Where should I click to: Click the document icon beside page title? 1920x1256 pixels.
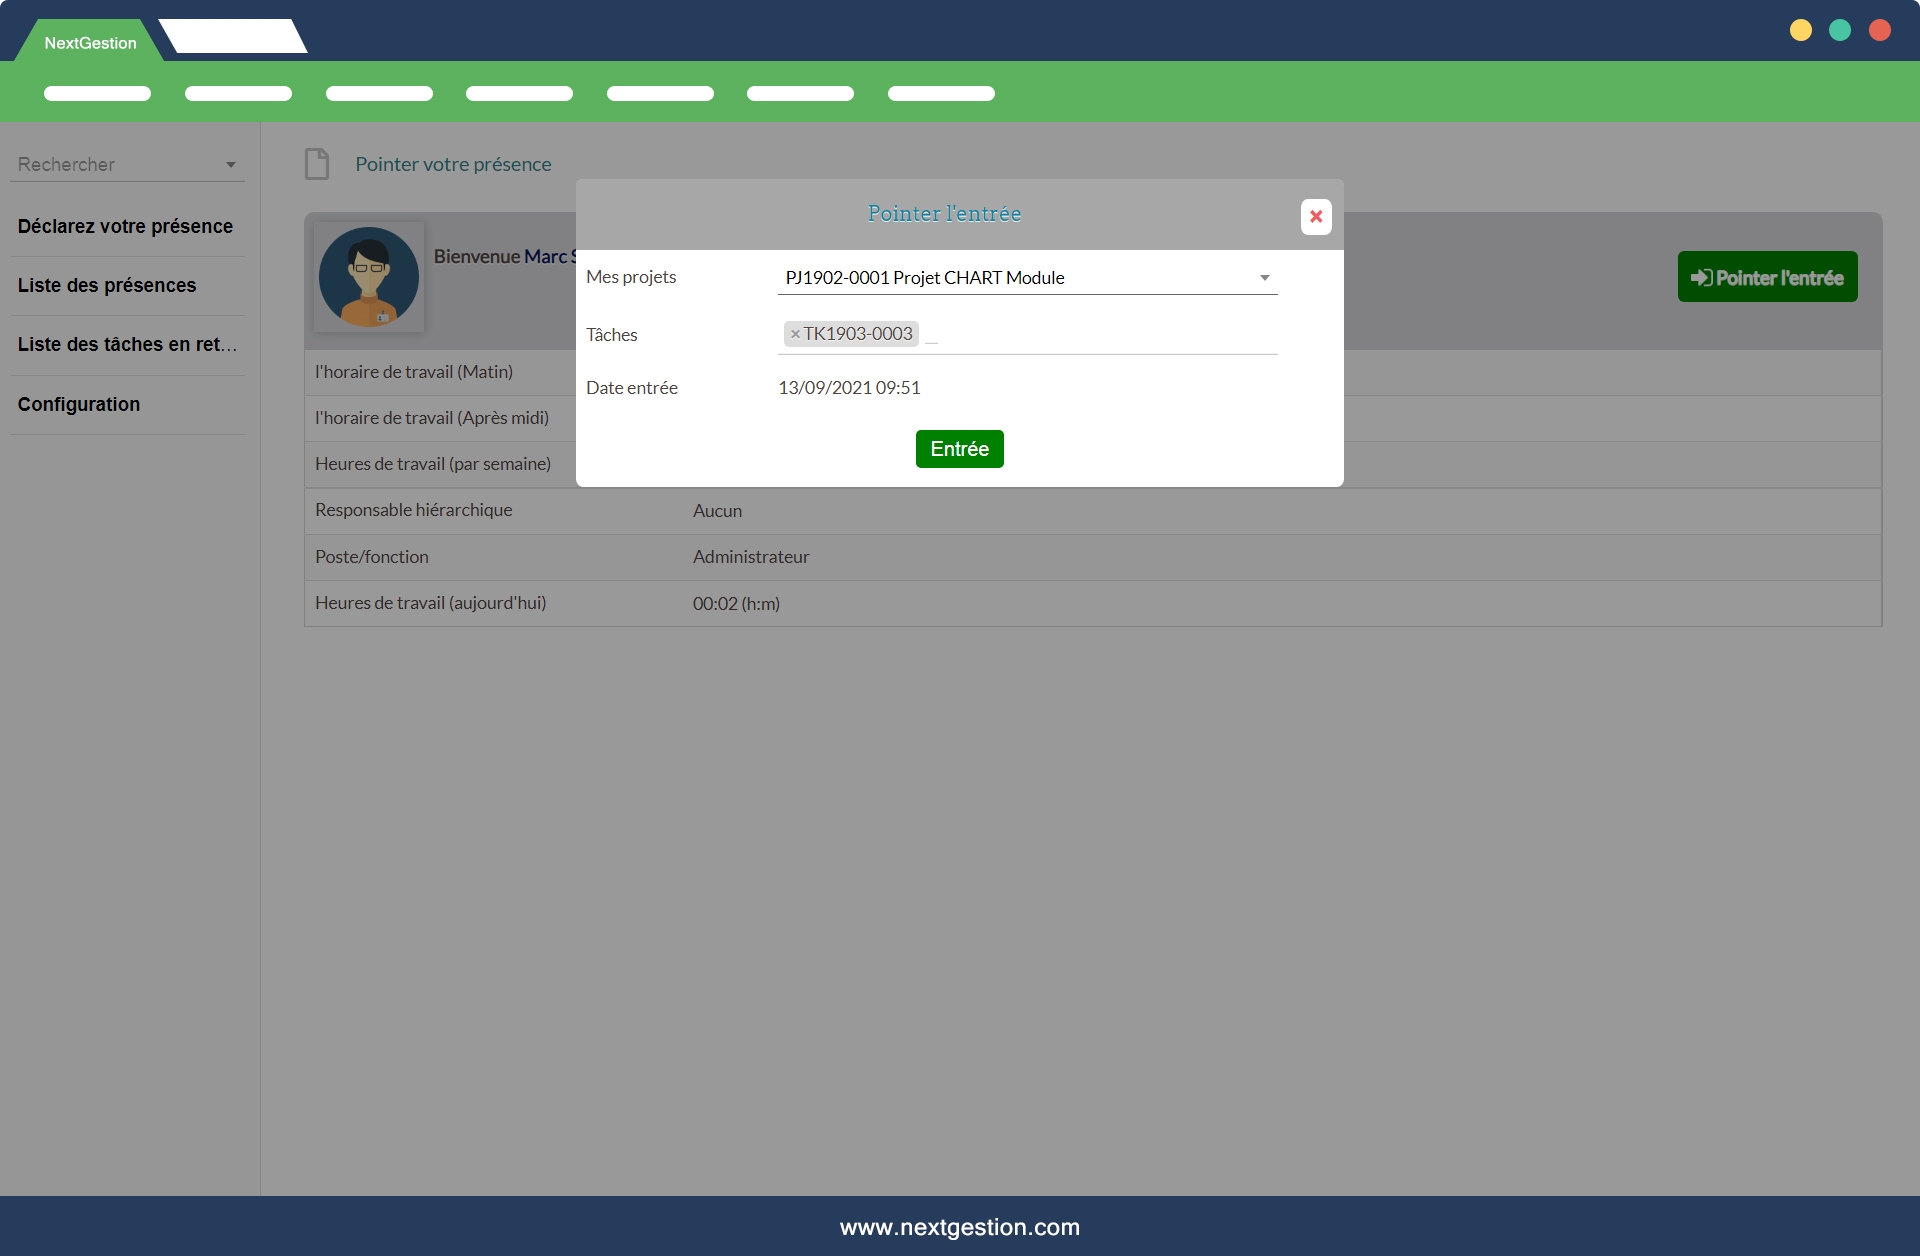pos(317,164)
